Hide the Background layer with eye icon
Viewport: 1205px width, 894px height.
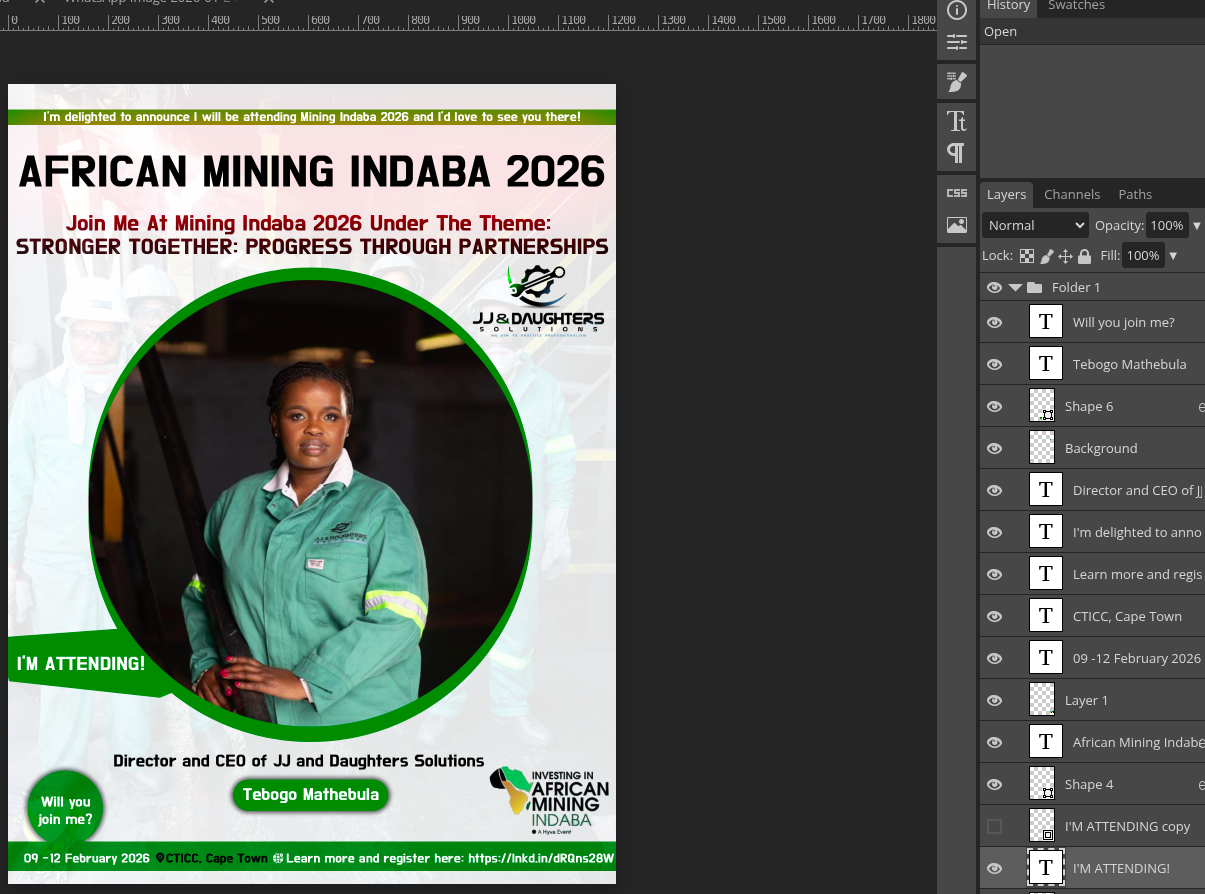tap(994, 449)
